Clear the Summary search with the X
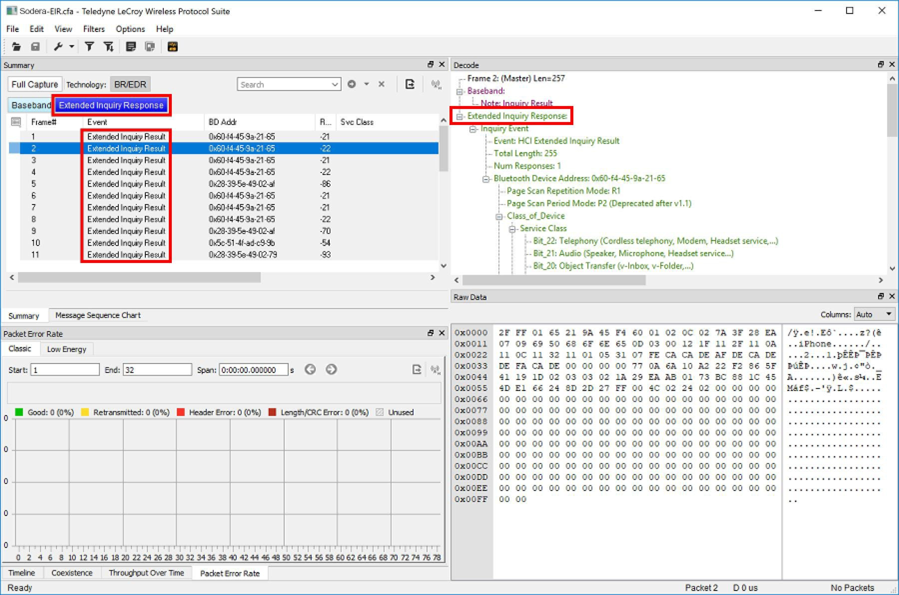The height and width of the screenshot is (595, 899). (381, 84)
